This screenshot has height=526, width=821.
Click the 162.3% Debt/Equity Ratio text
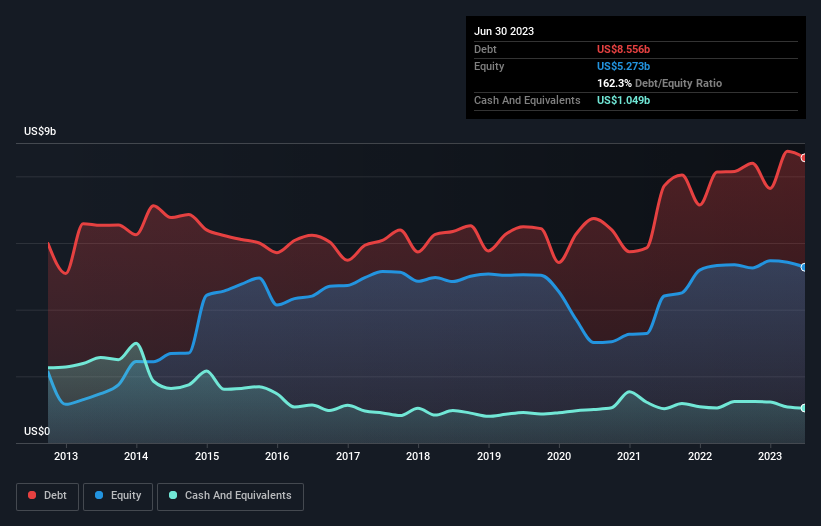click(x=659, y=83)
